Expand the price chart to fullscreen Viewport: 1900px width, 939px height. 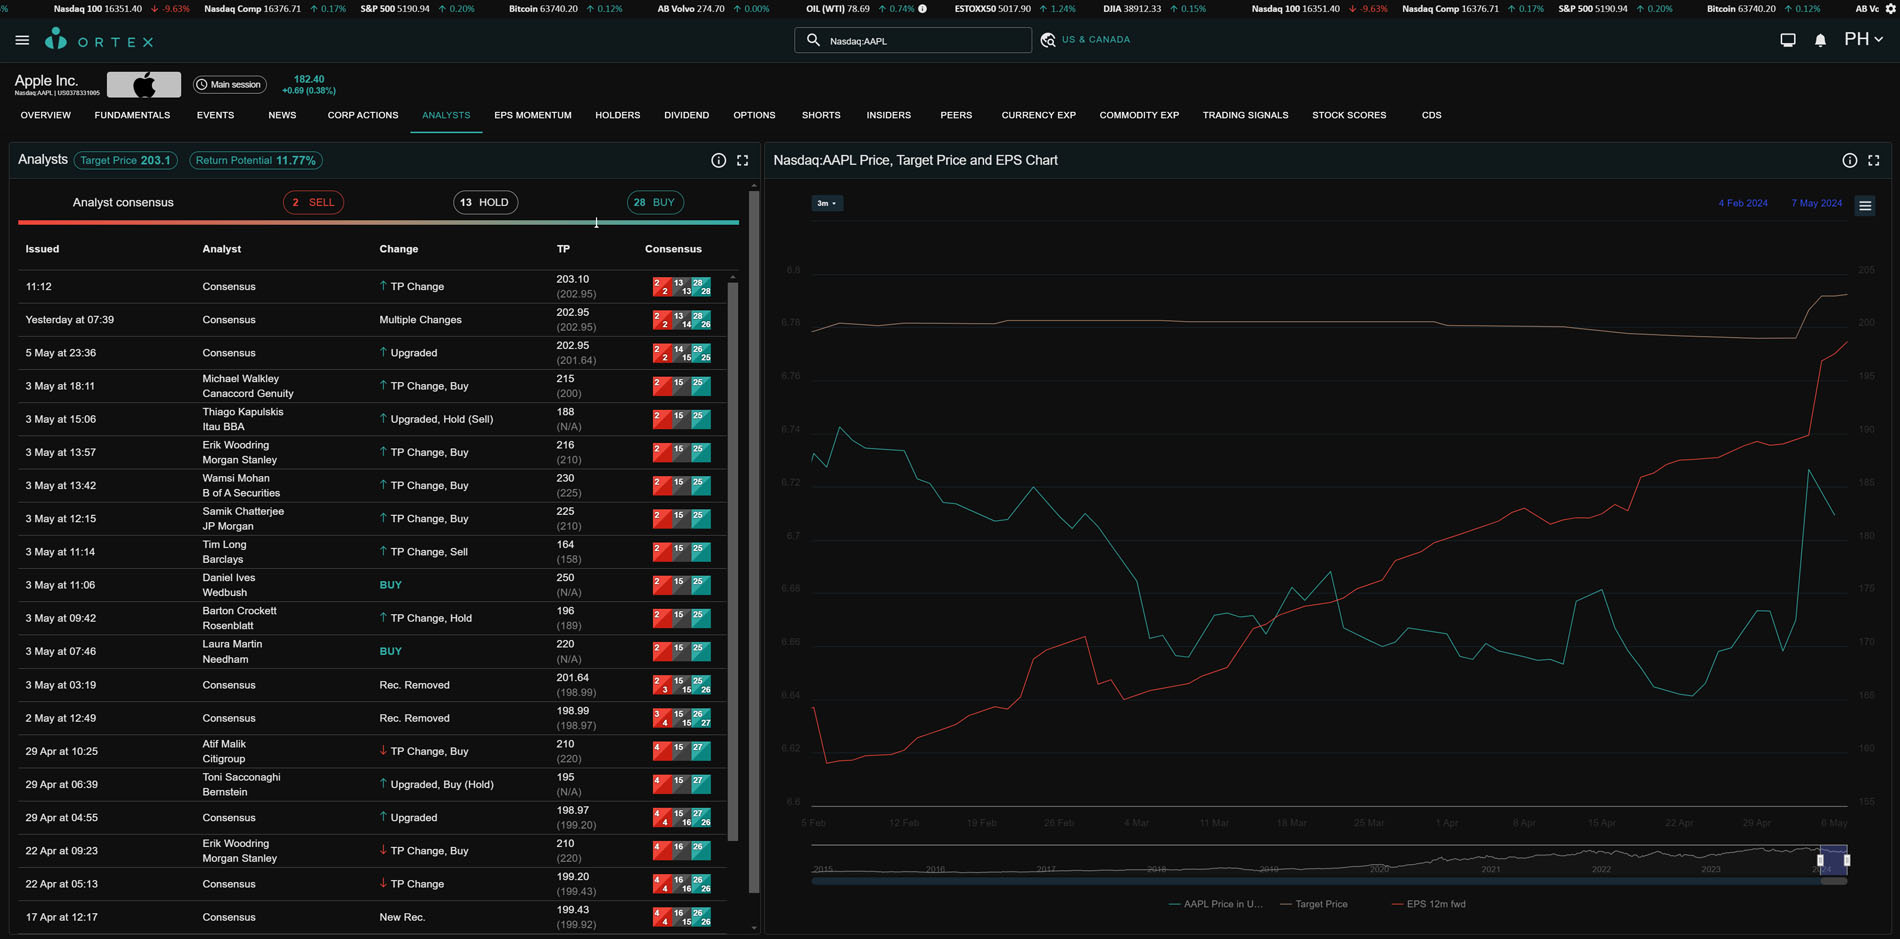click(1874, 161)
